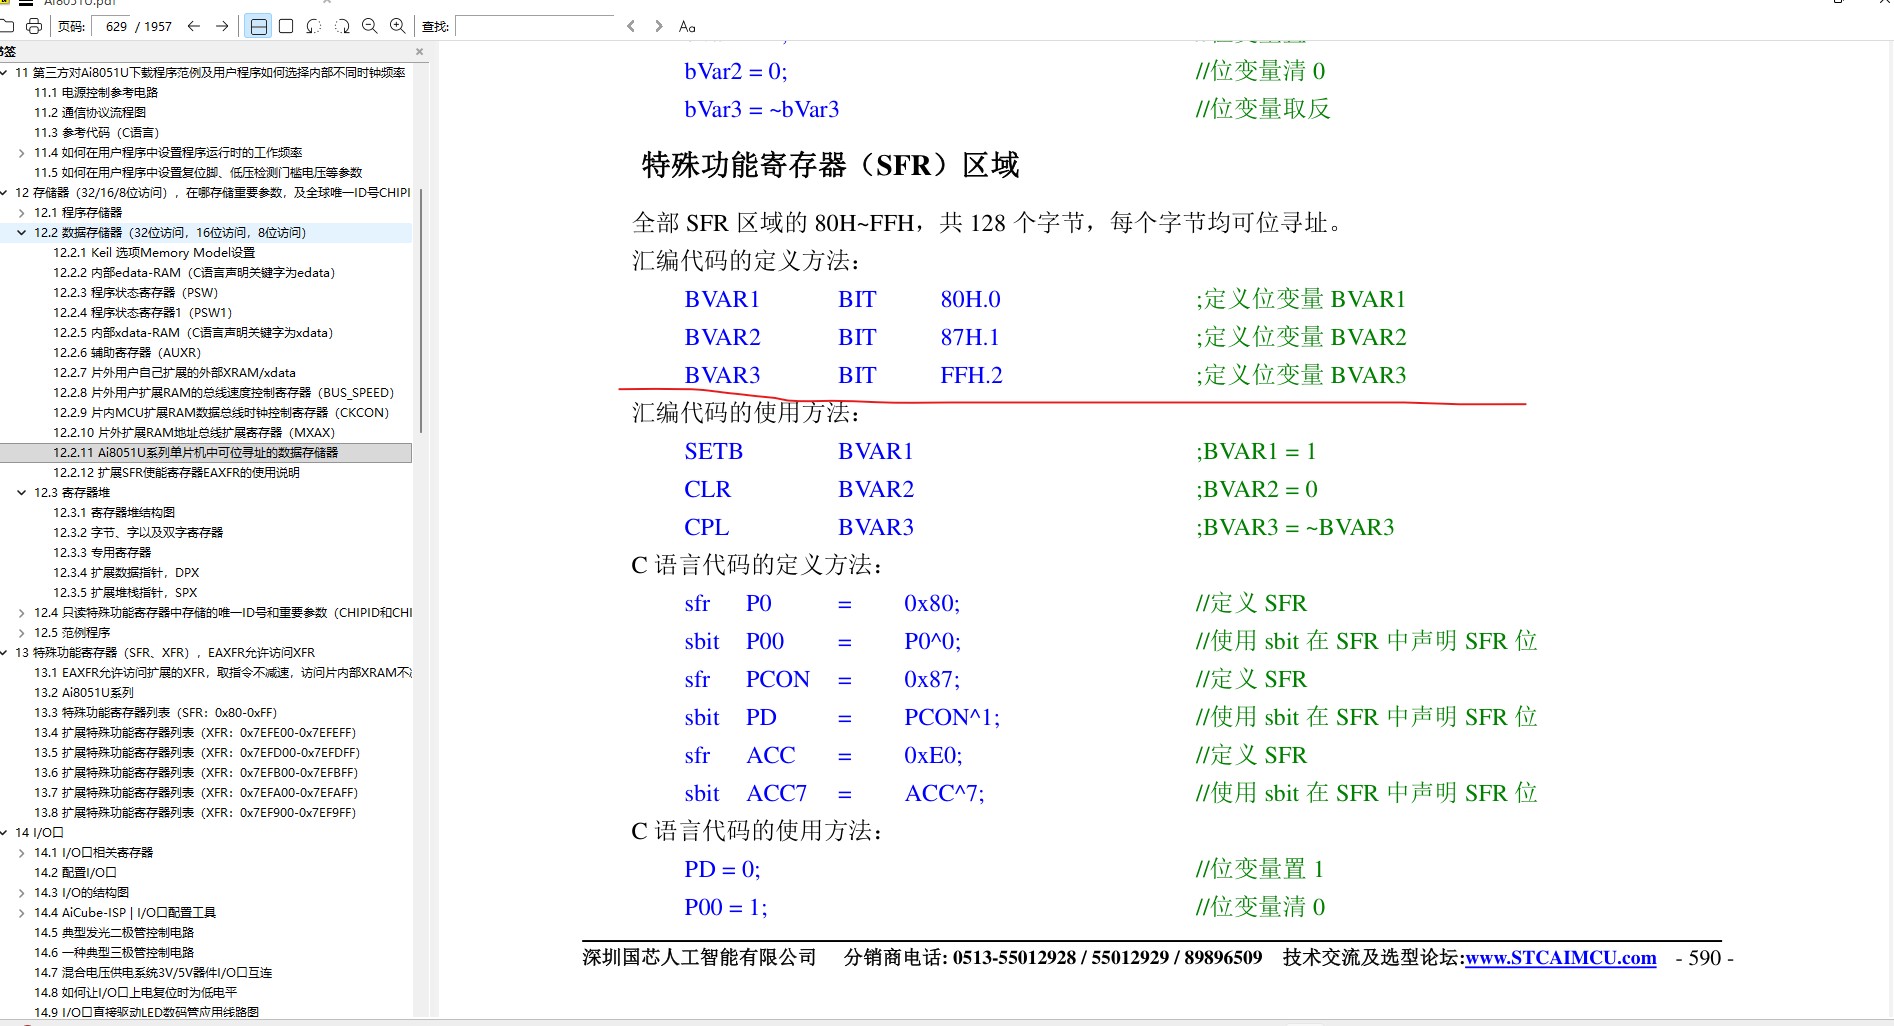Screen dimensions: 1894x1026
Task: Collapse the 12.2 数据存储器 bookmark section
Action: (x=22, y=232)
